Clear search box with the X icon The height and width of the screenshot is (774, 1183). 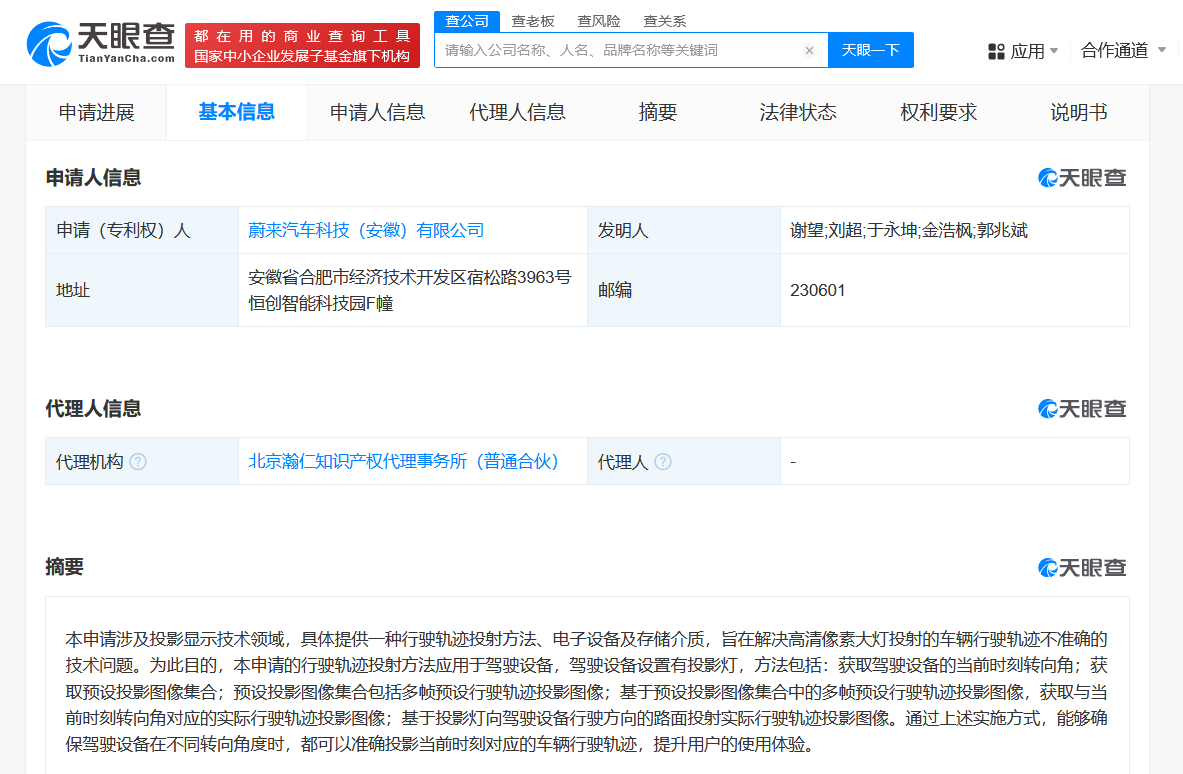pos(809,51)
